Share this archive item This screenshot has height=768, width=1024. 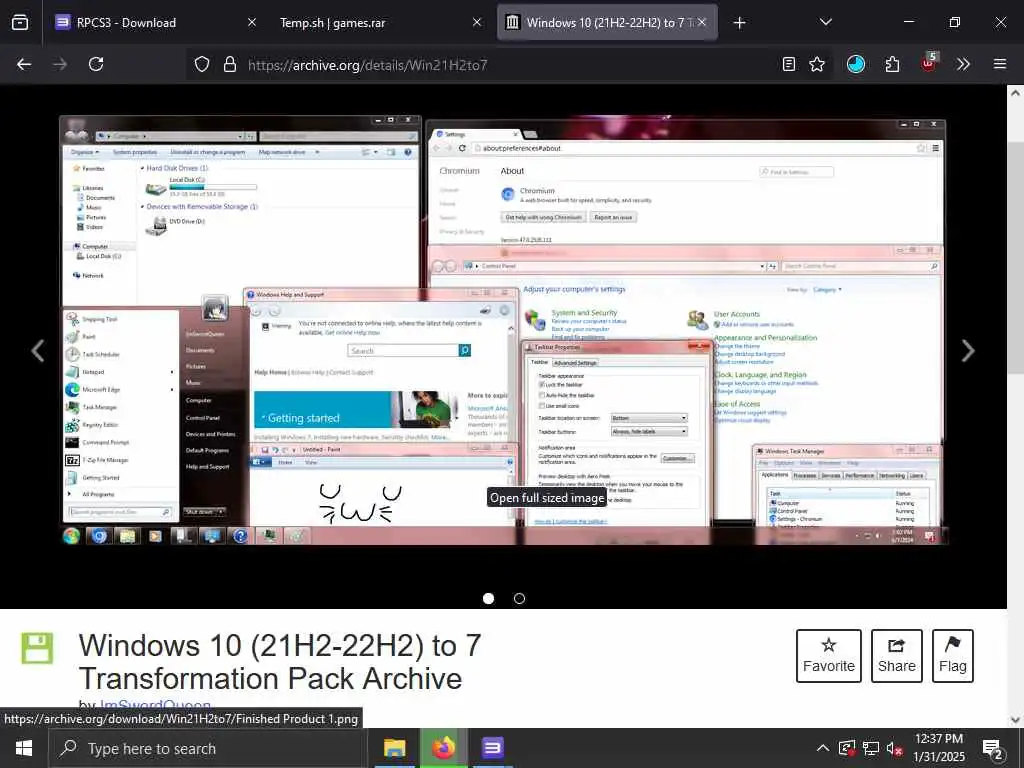tap(897, 656)
